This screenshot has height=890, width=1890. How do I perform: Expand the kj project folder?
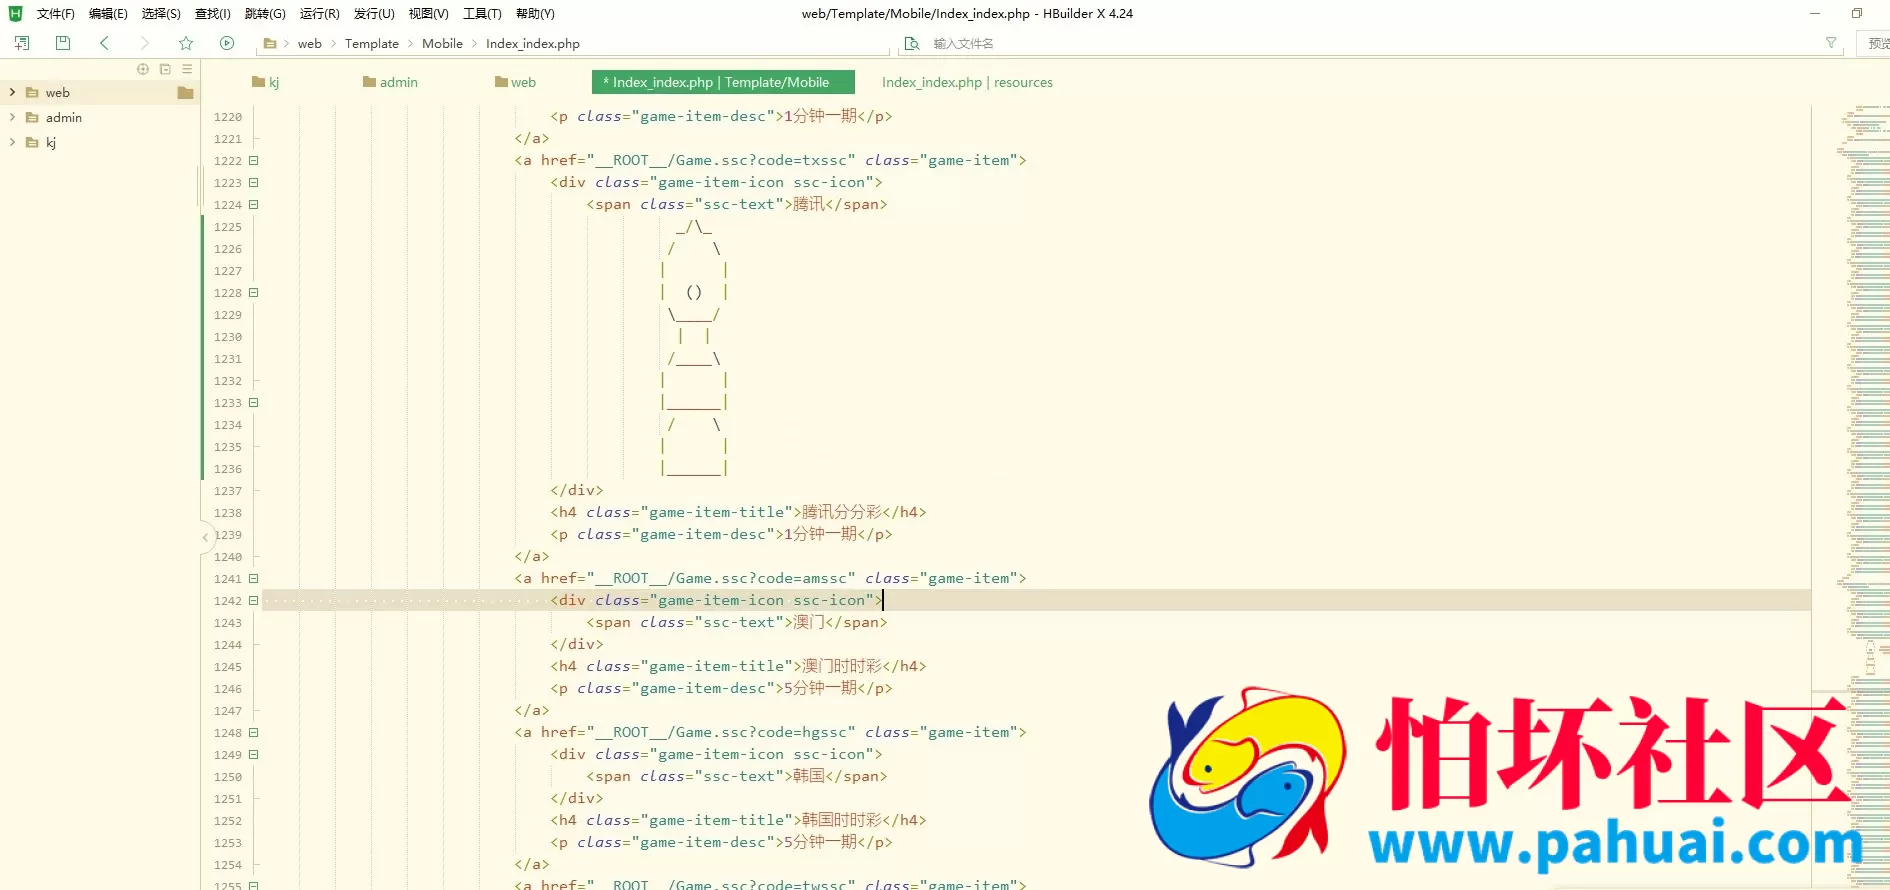12,143
